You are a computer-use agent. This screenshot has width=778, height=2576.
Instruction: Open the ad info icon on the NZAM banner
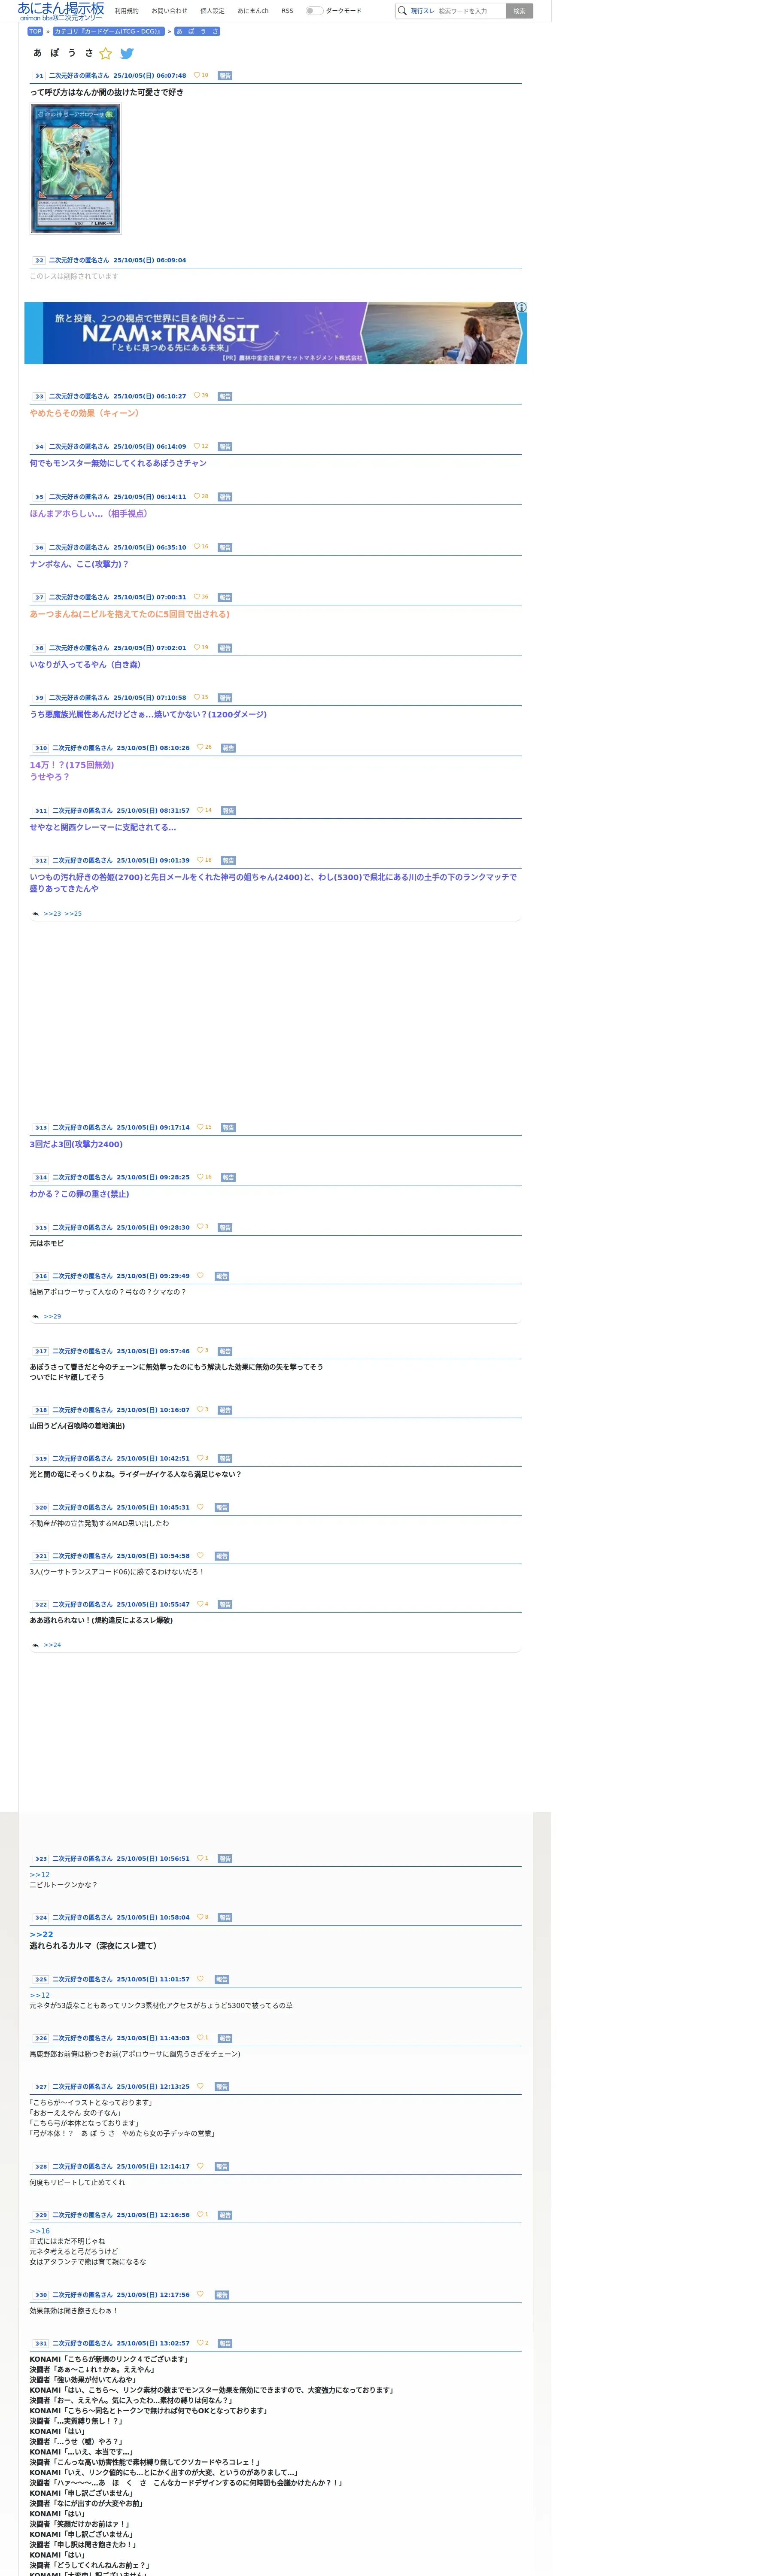521,308
